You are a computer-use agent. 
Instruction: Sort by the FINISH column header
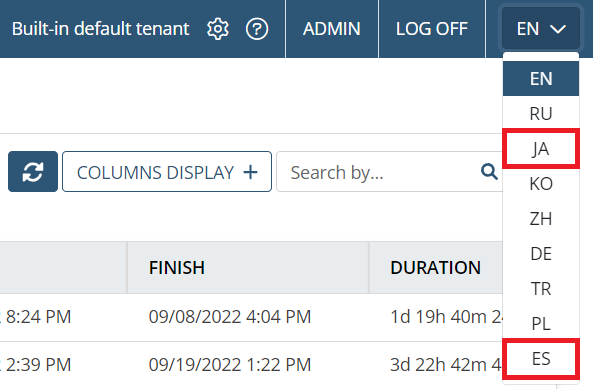pos(177,268)
